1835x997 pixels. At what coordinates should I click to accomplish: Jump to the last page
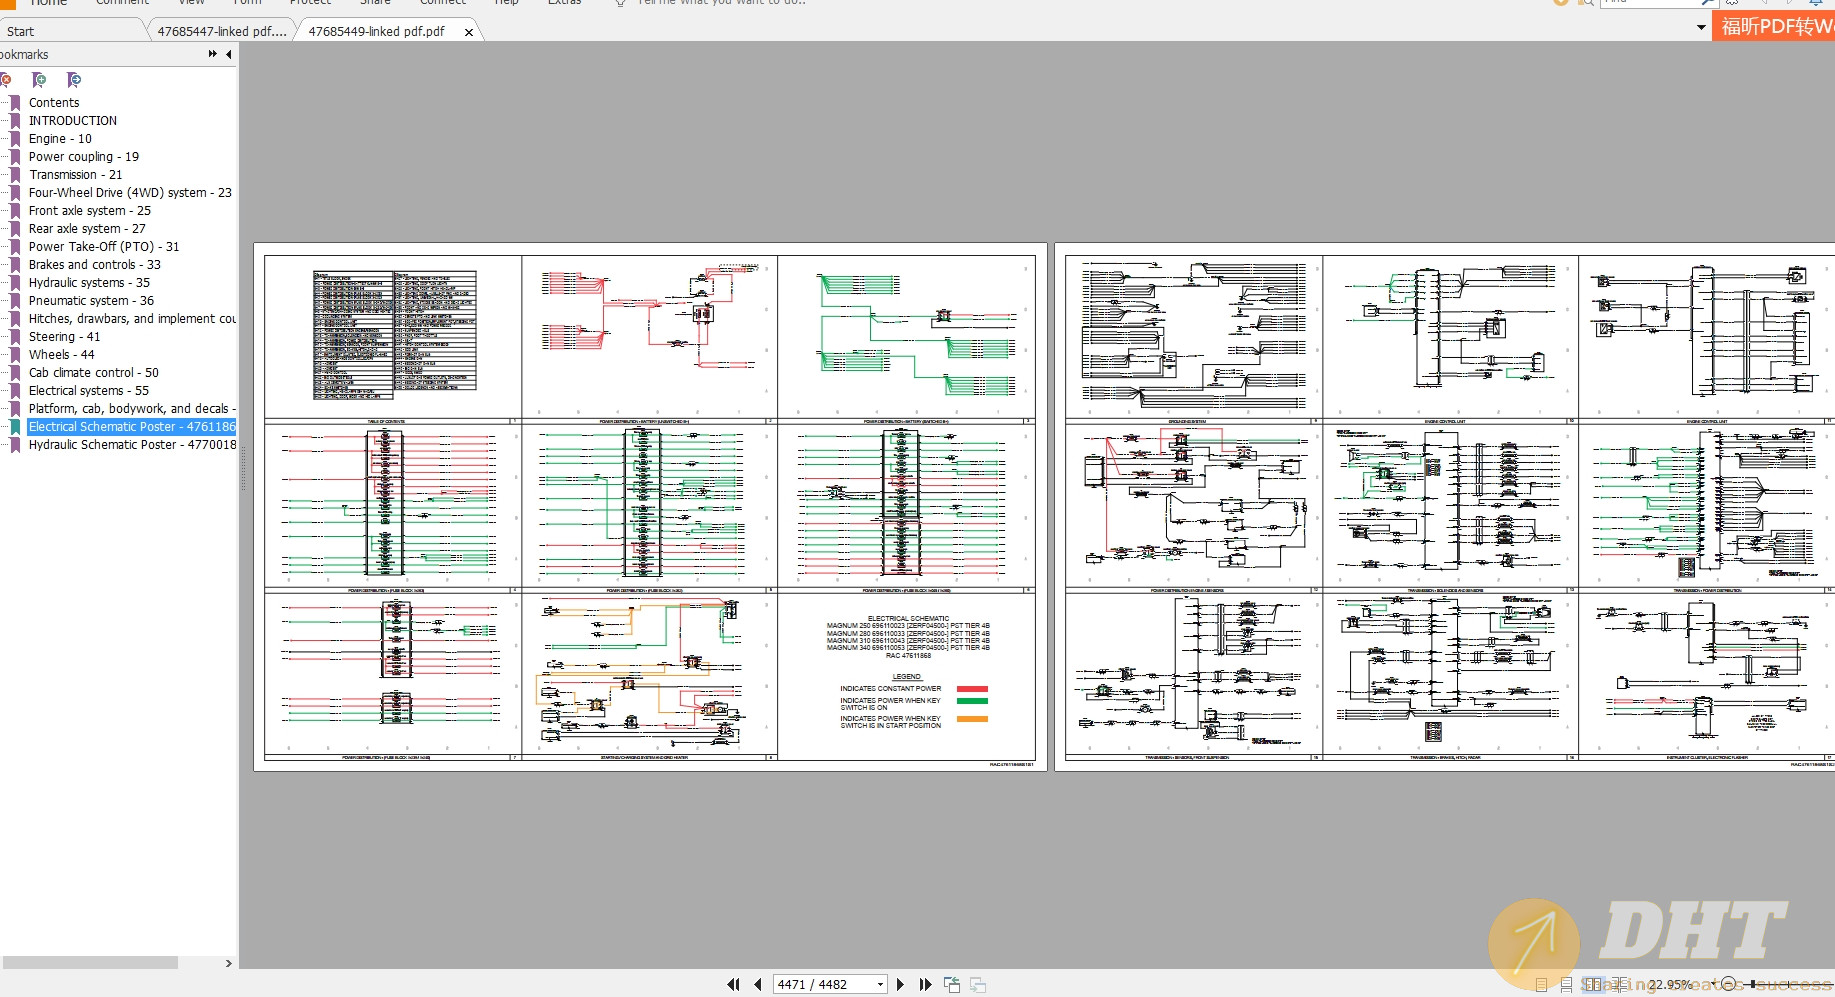tap(925, 985)
